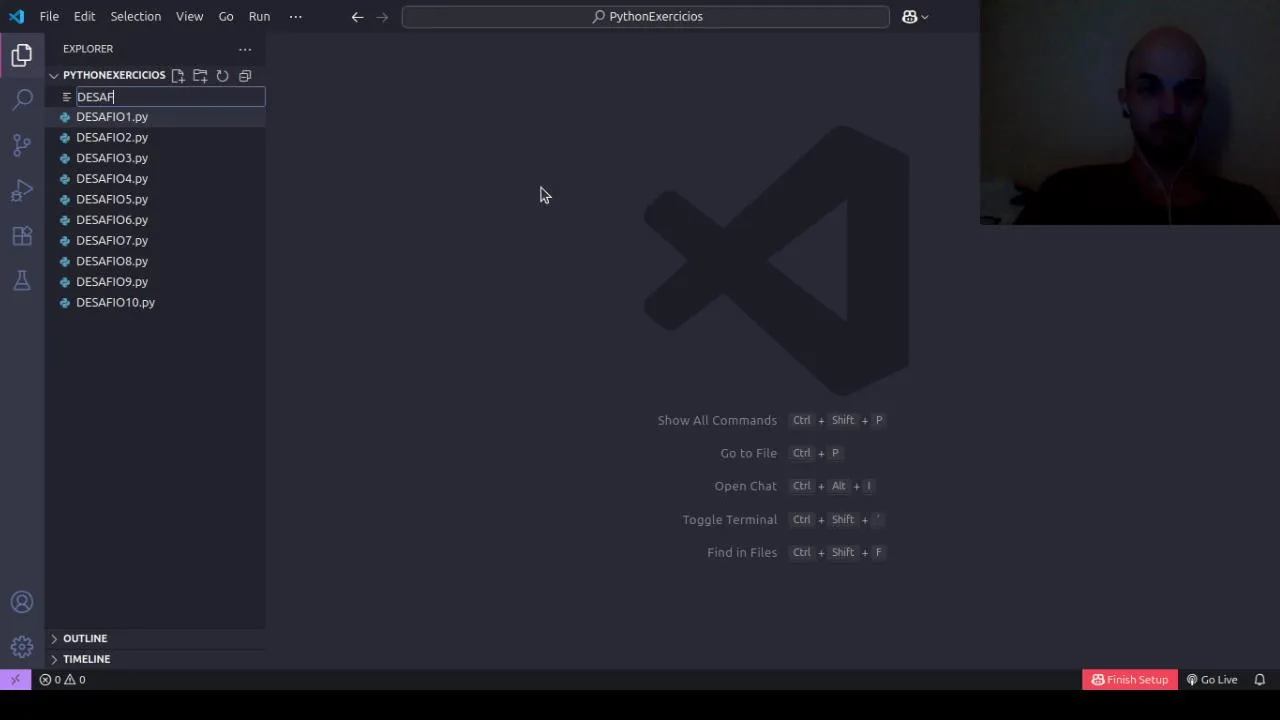Open the Accounts icon
The width and height of the screenshot is (1280, 720).
[x=22, y=602]
